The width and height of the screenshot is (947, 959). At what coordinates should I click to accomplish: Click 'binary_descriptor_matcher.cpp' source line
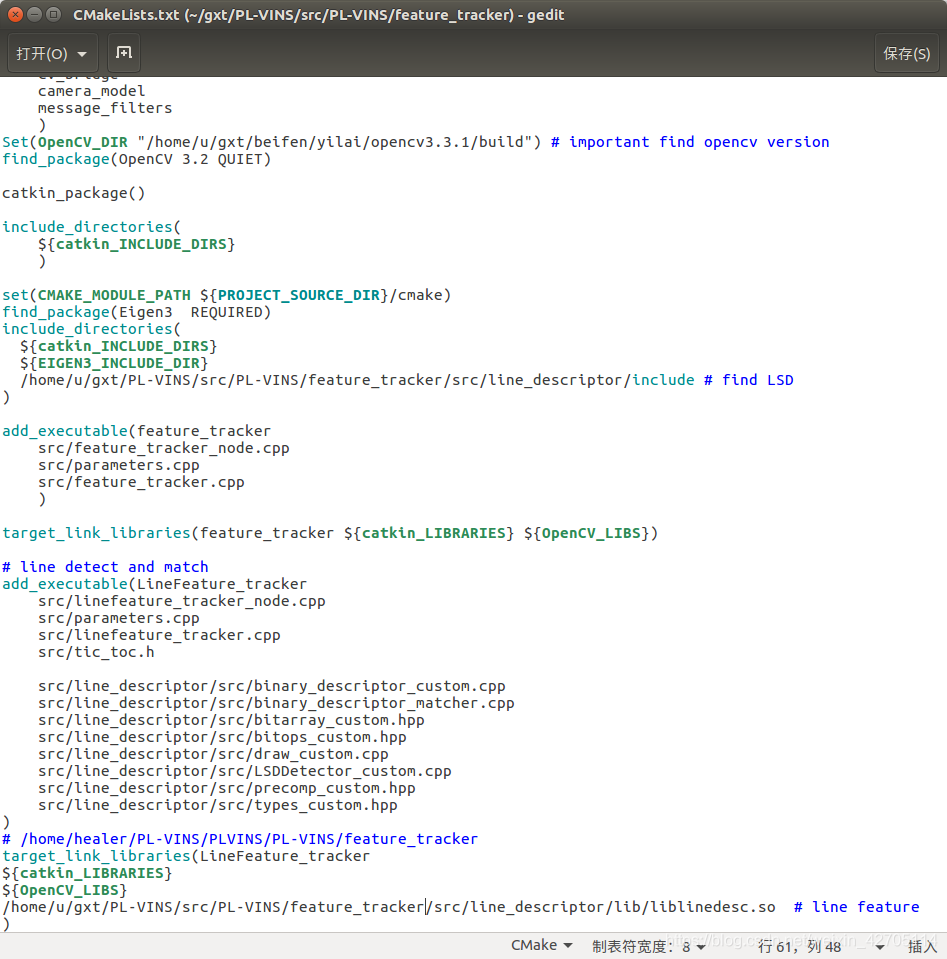[276, 703]
